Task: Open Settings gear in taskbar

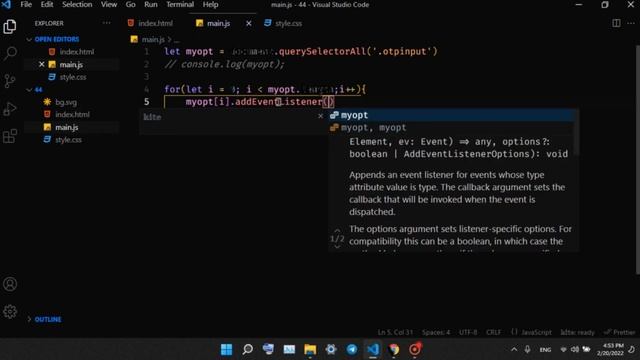Action: pos(331,349)
